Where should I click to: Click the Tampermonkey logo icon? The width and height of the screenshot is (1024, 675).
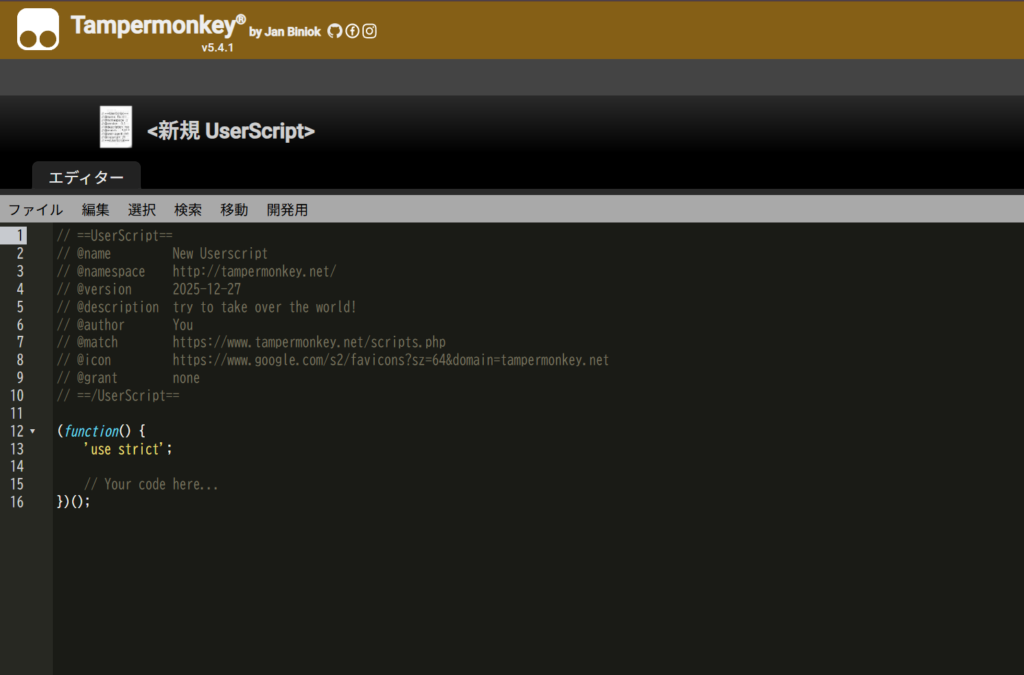(38, 29)
